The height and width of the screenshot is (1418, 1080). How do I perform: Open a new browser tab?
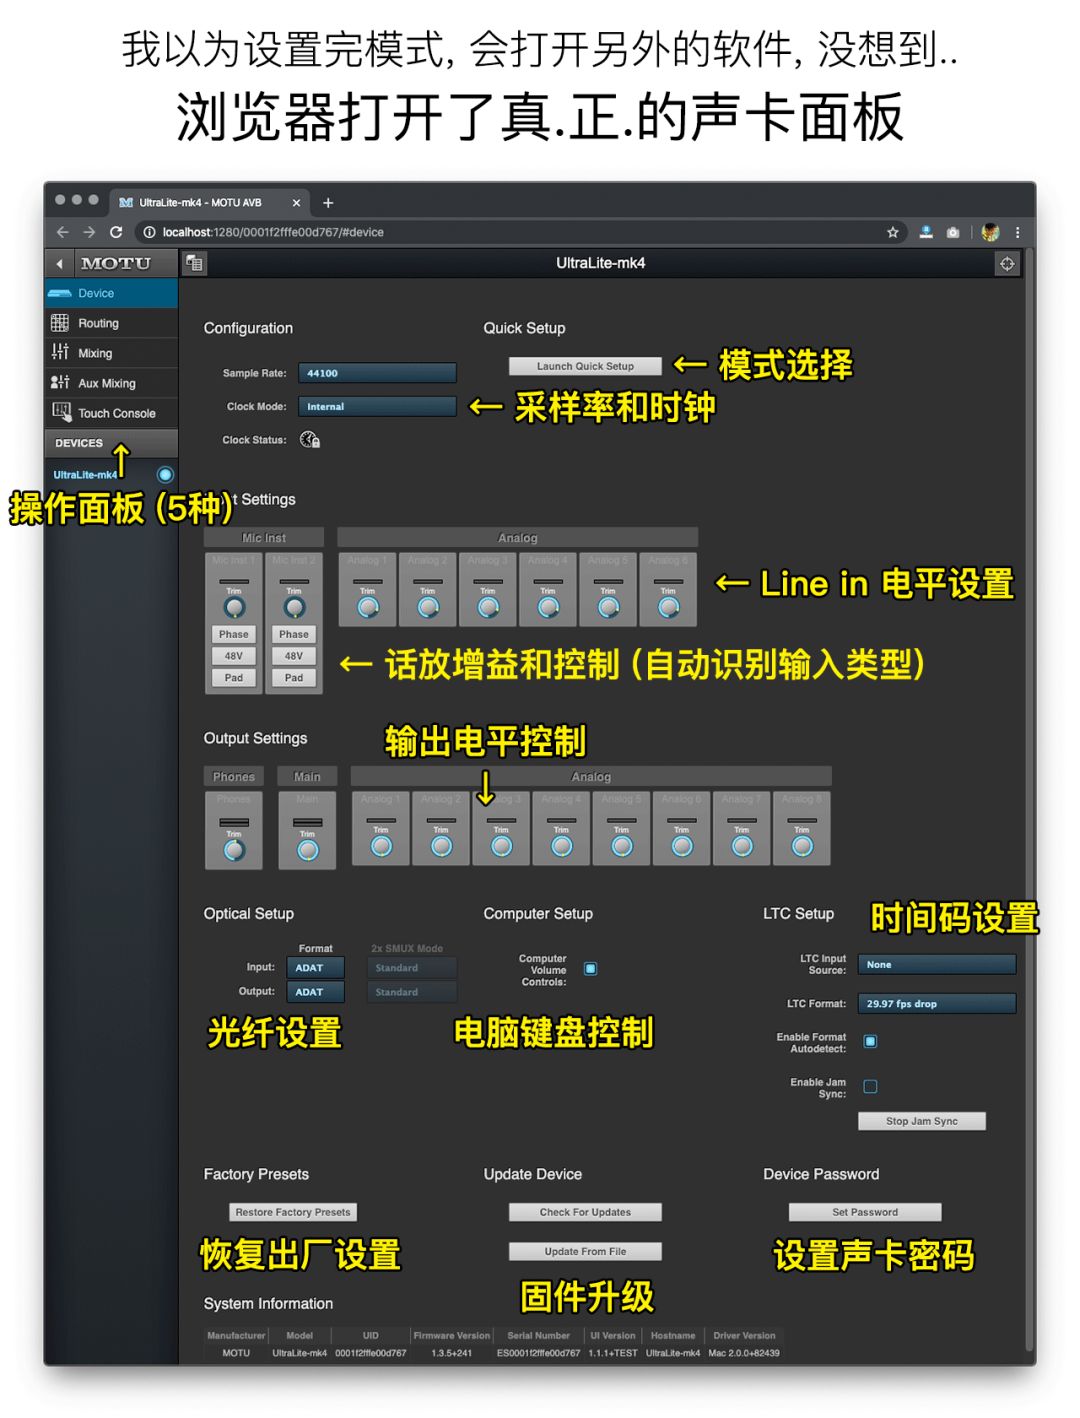328,203
